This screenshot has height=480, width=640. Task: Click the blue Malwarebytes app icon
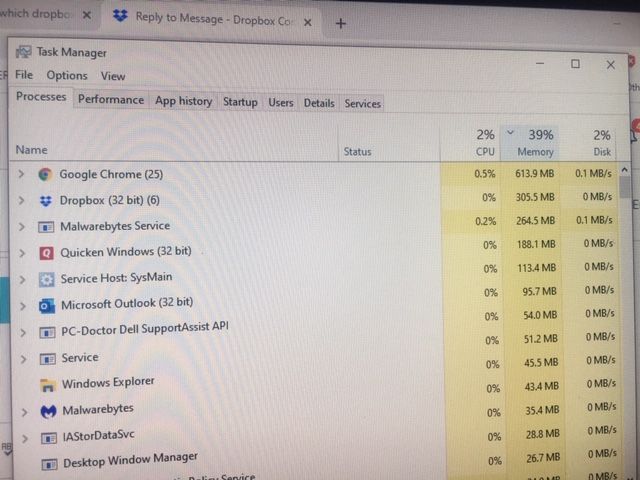tap(49, 411)
